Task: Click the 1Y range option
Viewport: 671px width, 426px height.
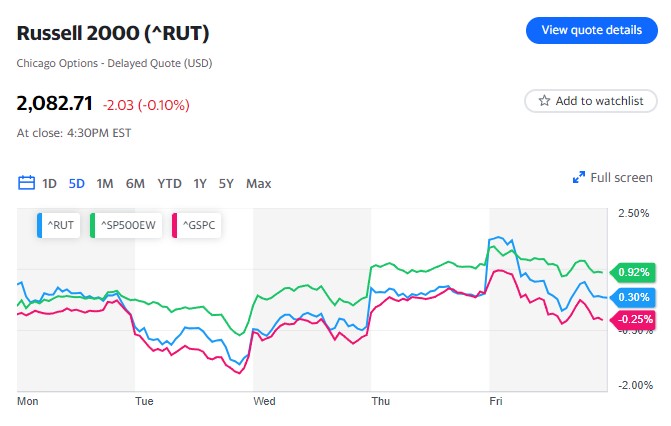Action: click(200, 183)
